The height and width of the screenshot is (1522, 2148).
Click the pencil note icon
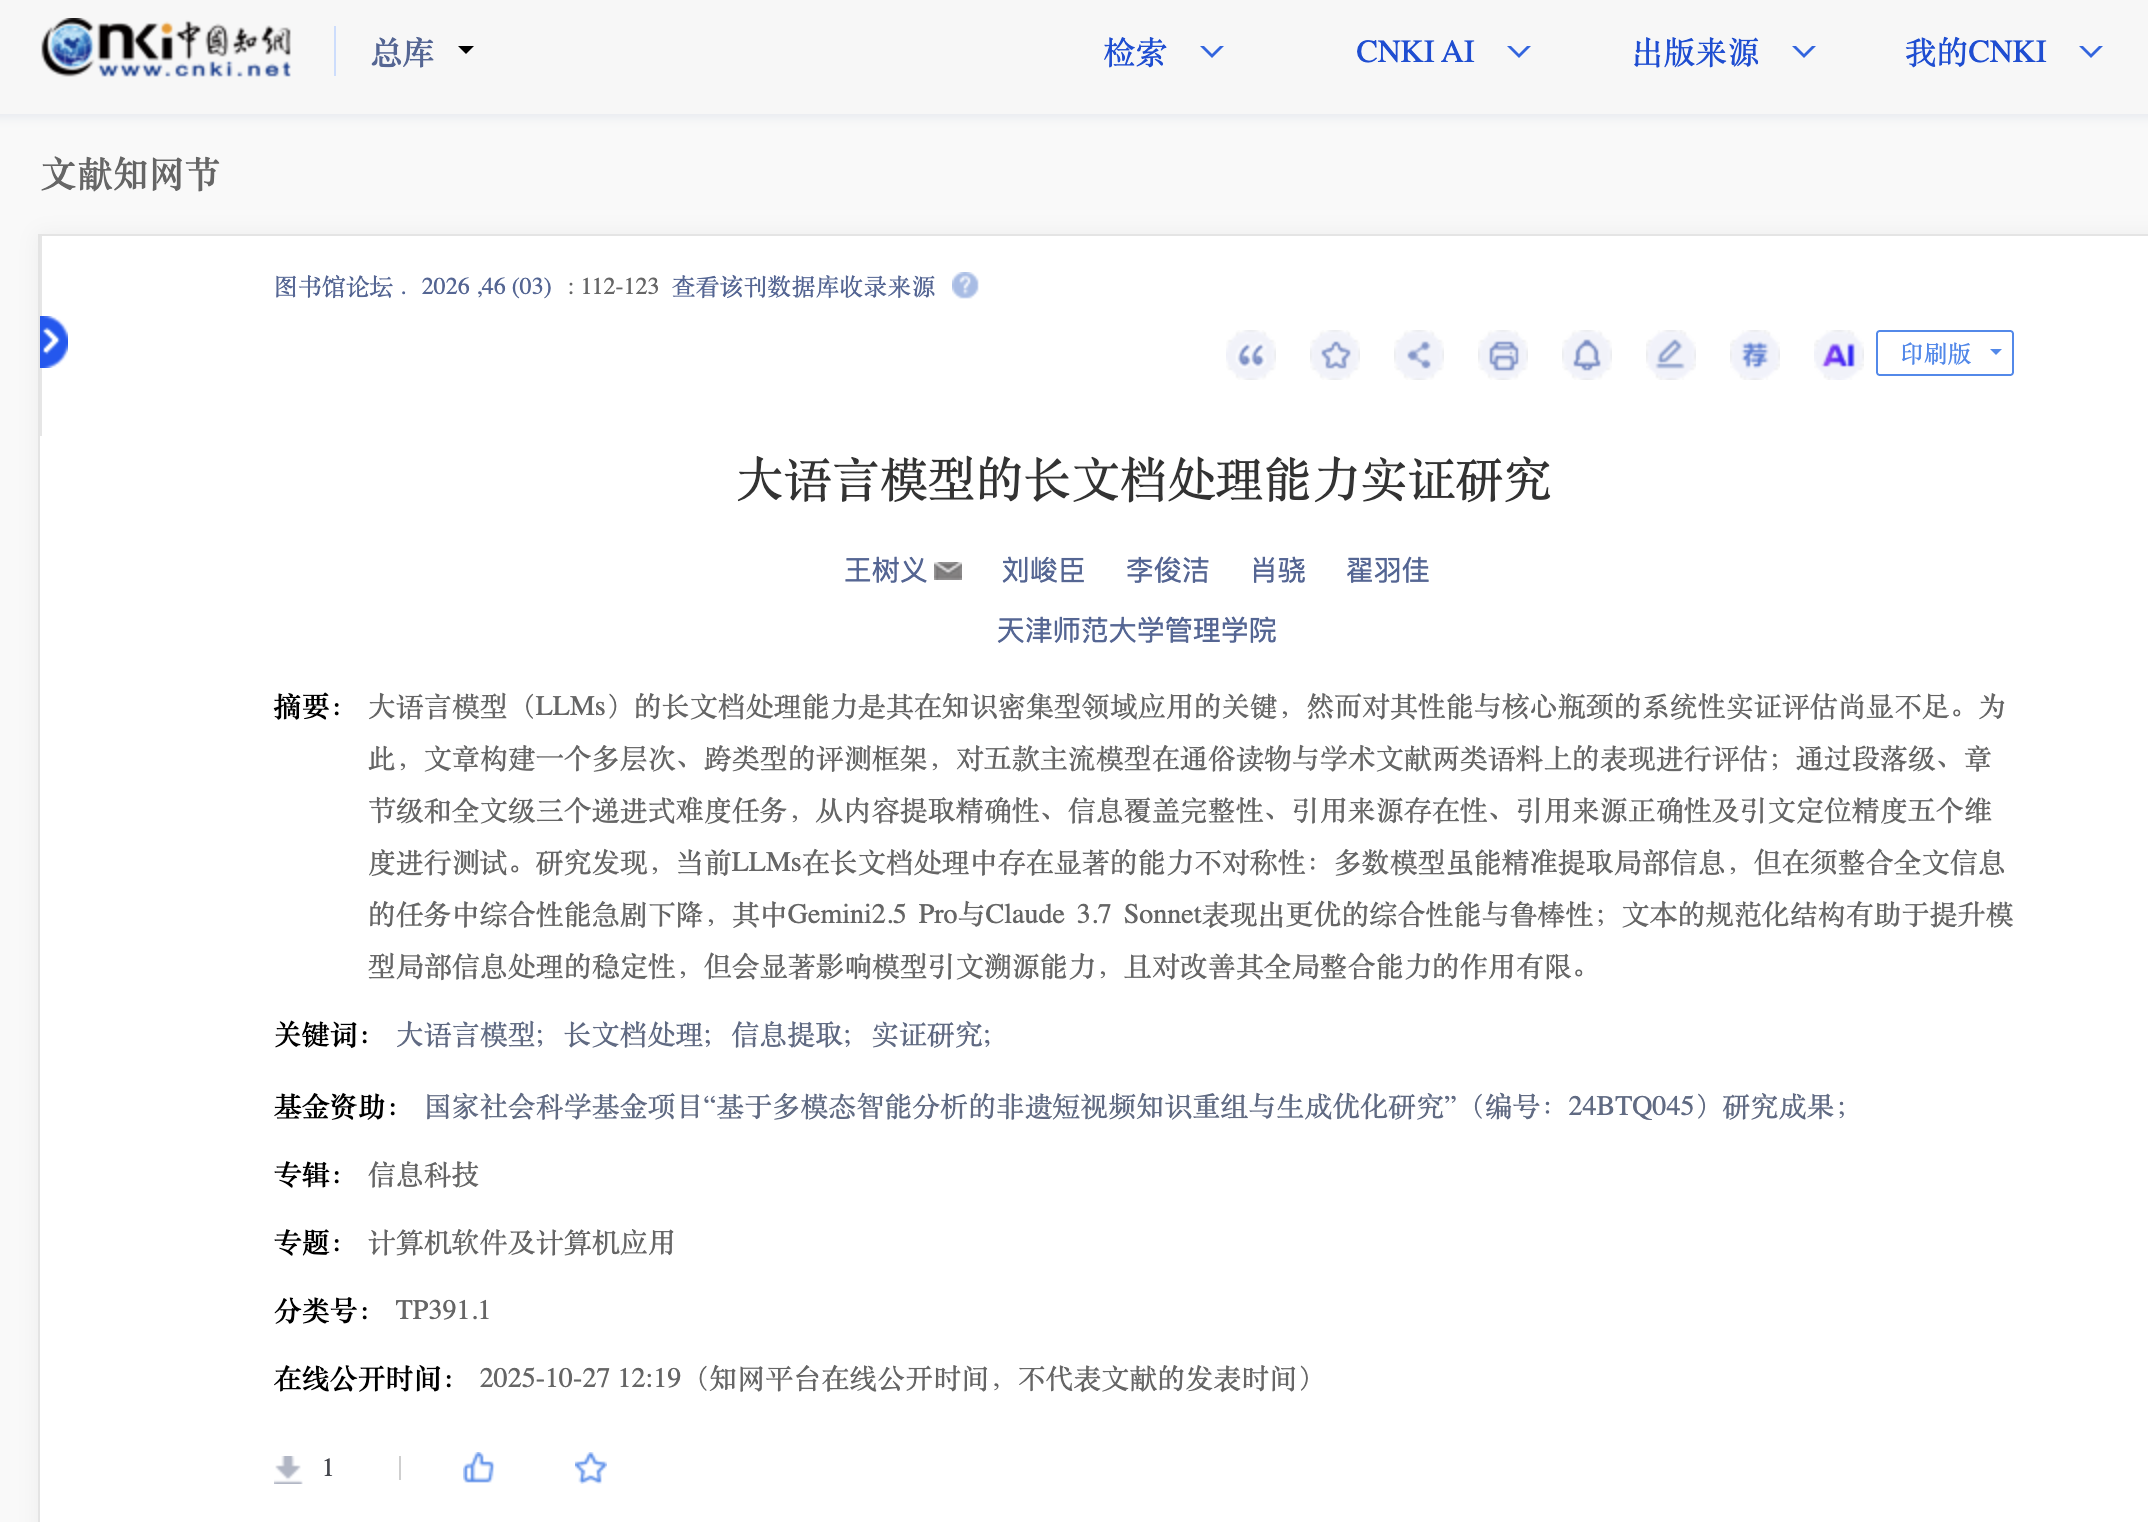pyautogui.click(x=1670, y=355)
